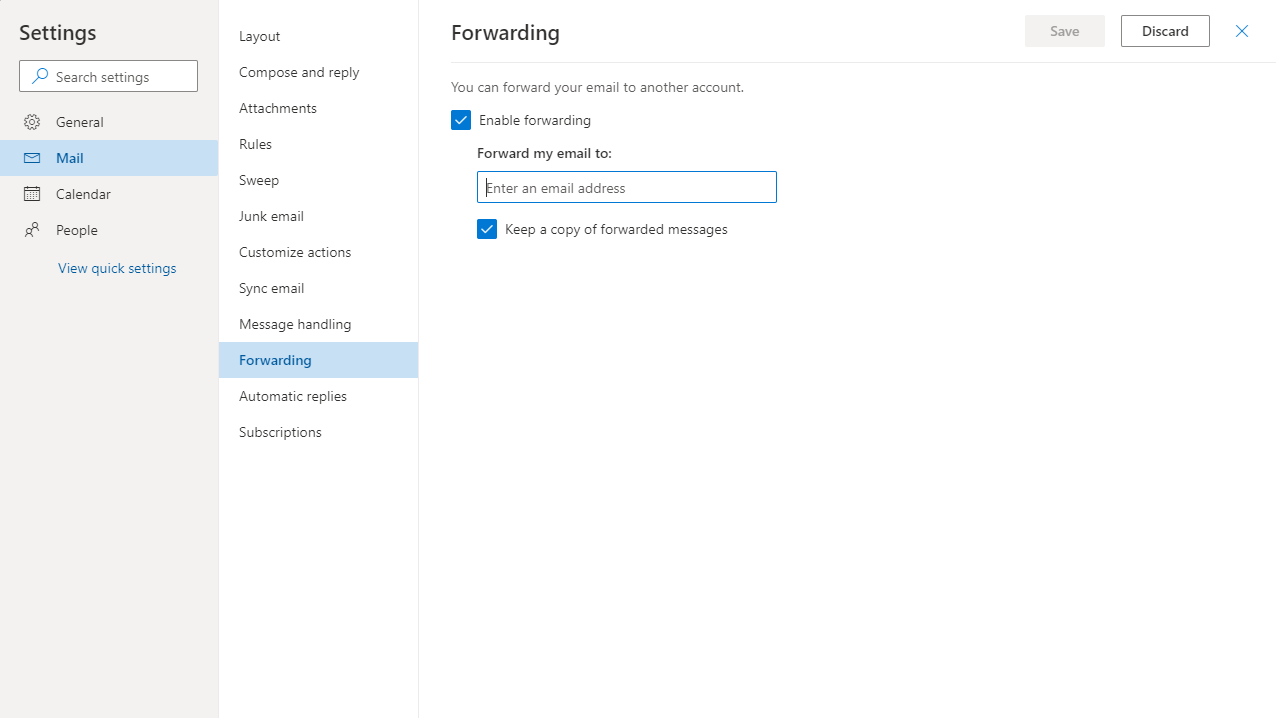This screenshot has height=718, width=1276.
Task: Select the Calendar icon in sidebar
Action: coord(33,193)
